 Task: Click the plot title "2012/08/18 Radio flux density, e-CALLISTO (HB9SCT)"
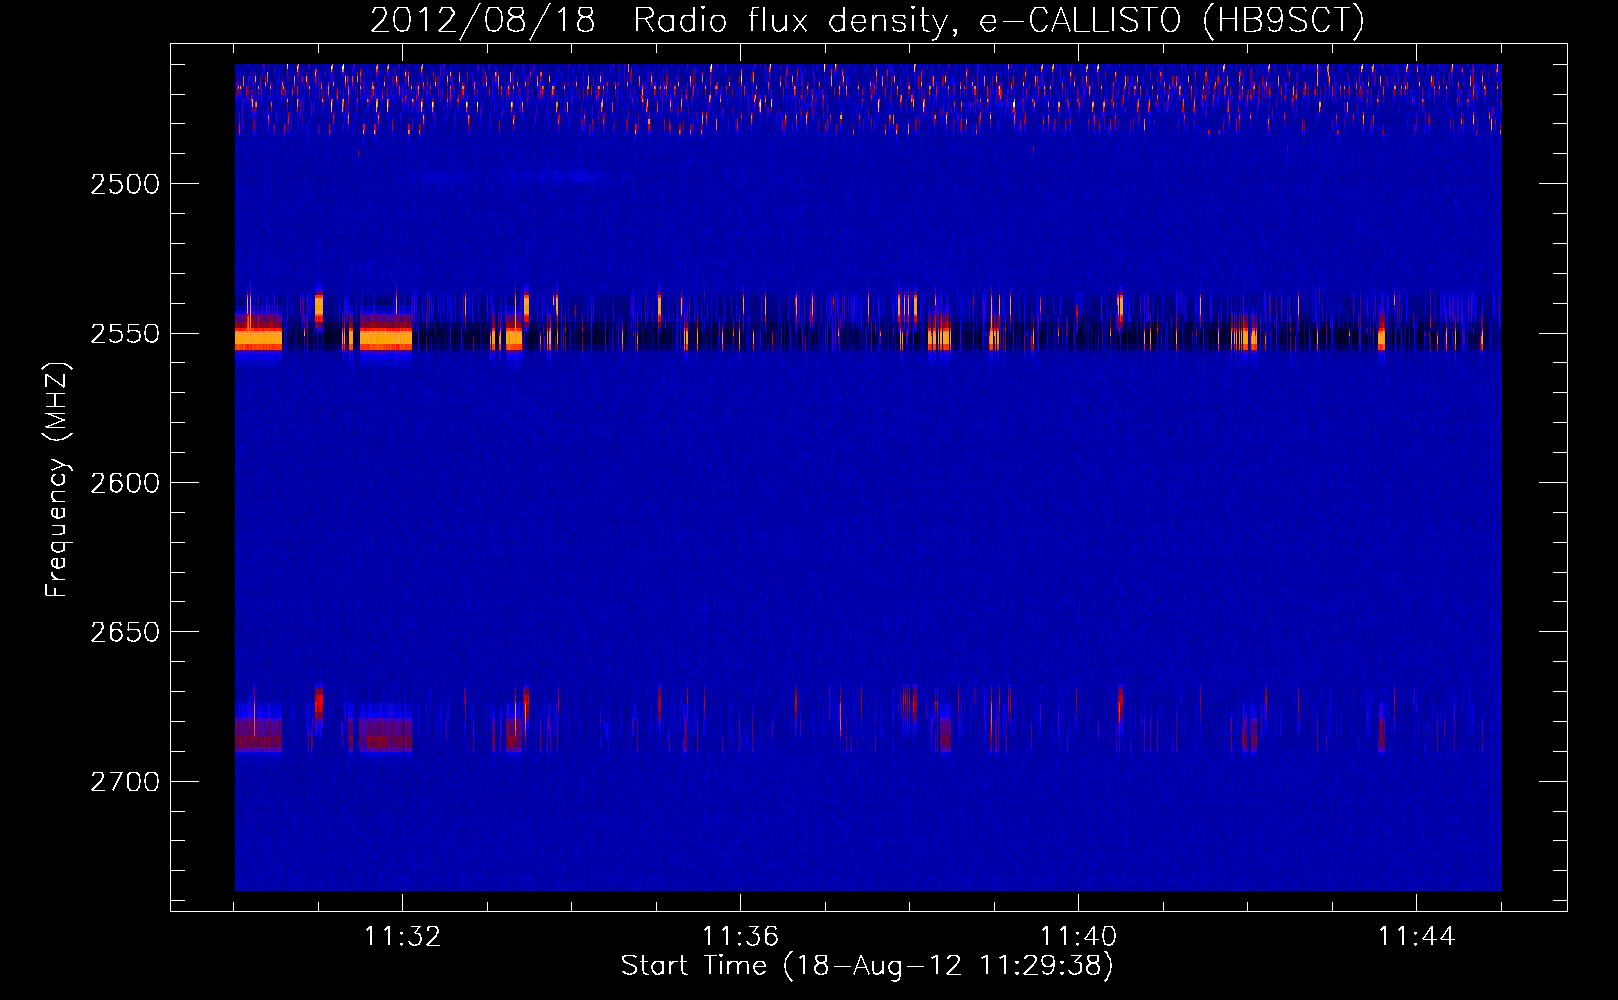click(867, 20)
